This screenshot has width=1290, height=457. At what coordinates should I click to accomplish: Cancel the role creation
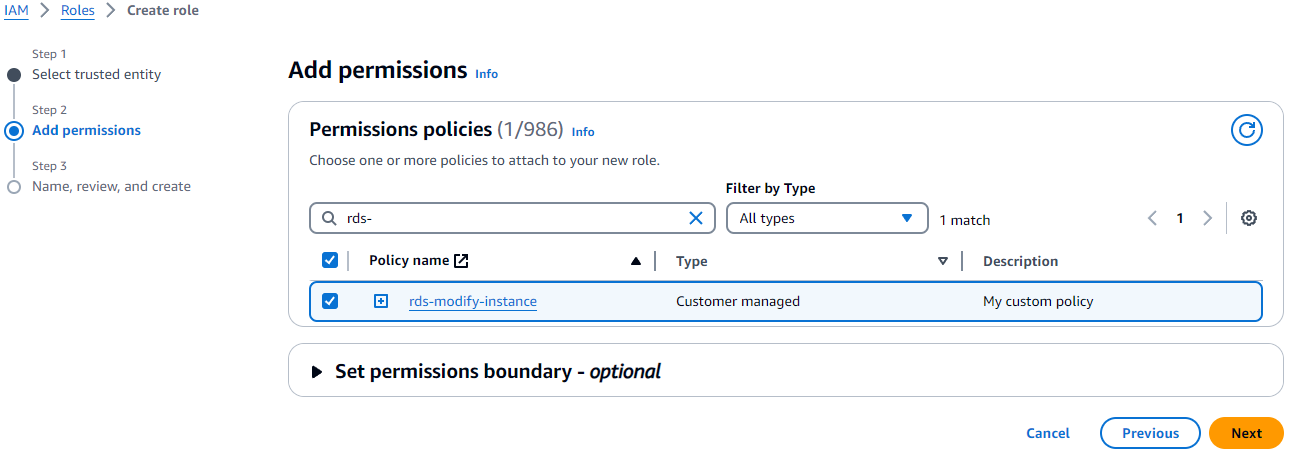[1048, 433]
